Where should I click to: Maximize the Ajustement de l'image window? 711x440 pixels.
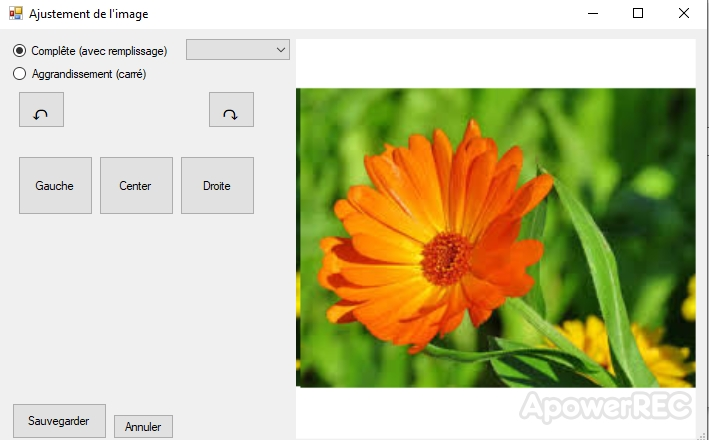[638, 14]
